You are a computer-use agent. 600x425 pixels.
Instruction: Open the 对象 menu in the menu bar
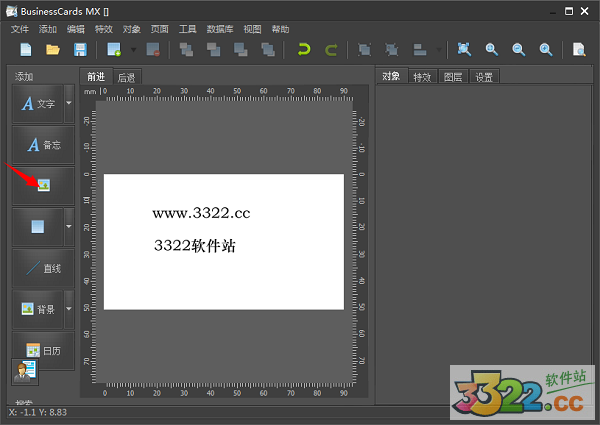(x=132, y=29)
